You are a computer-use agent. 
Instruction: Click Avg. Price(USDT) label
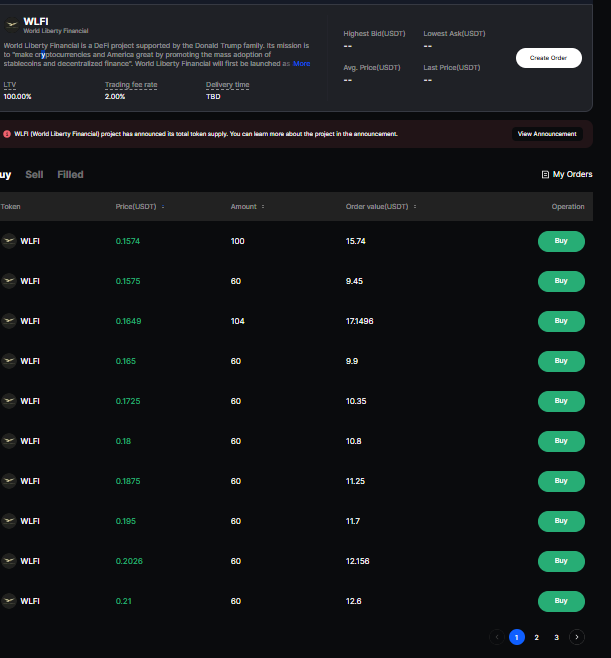[372, 68]
